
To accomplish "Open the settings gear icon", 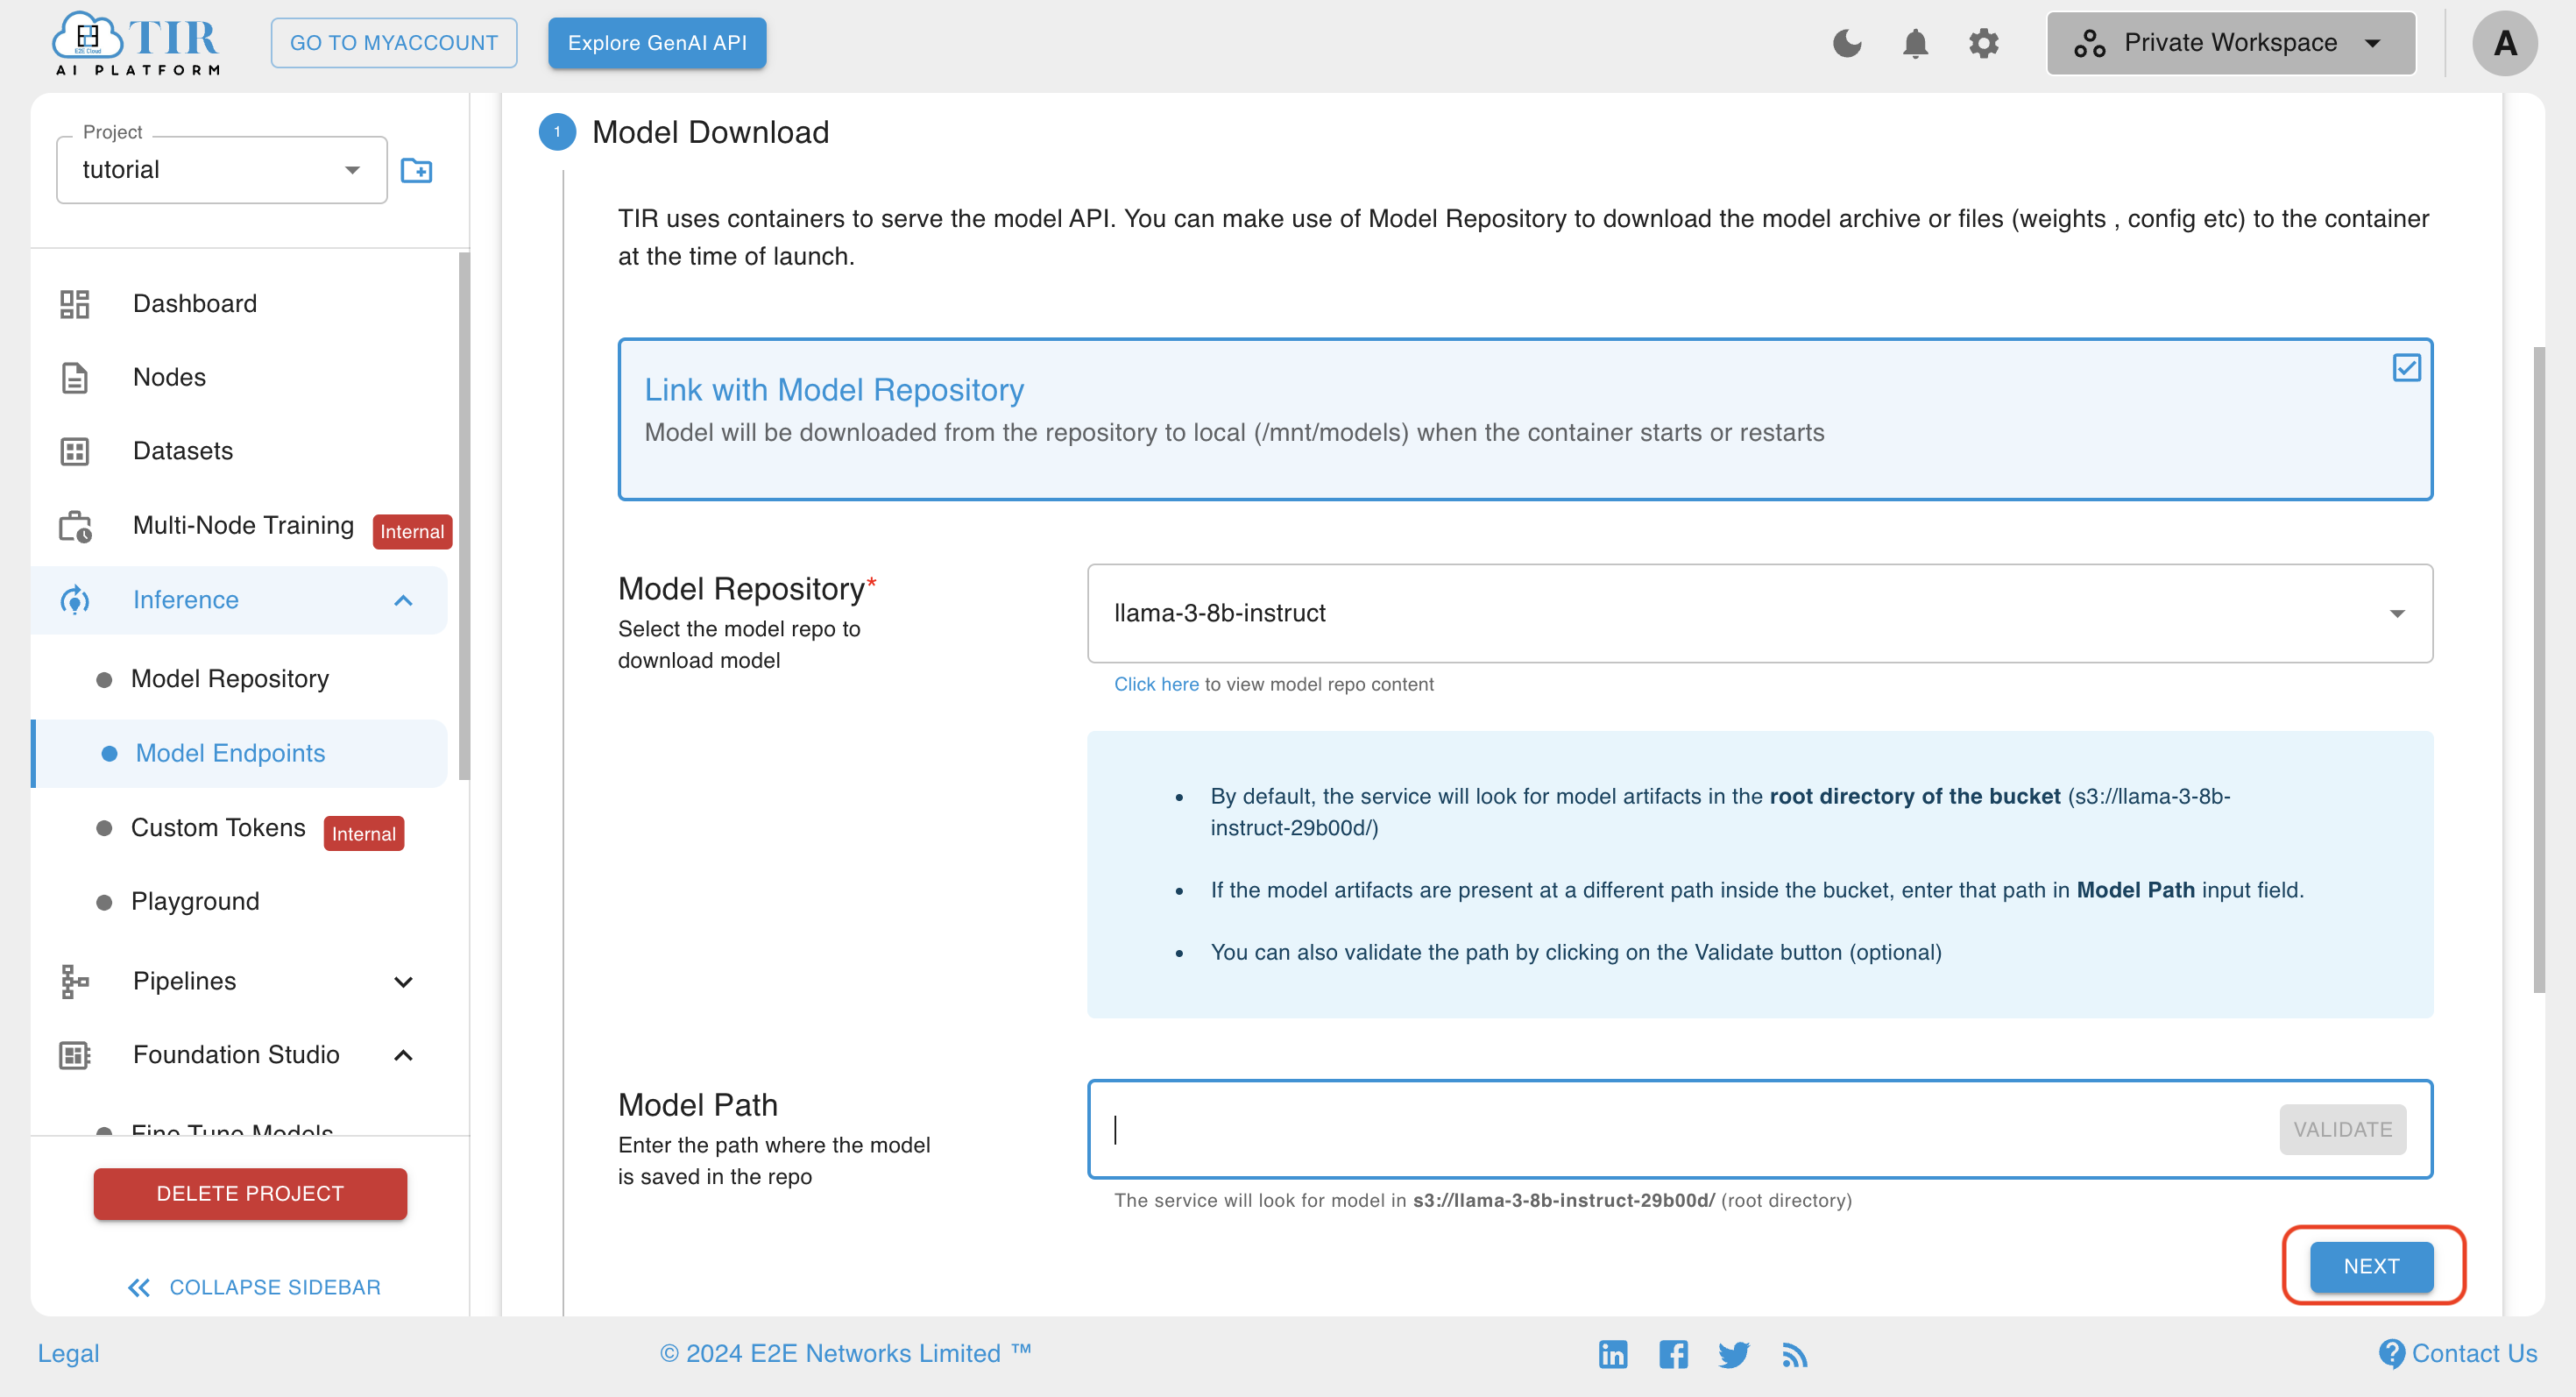I will tap(1983, 43).
